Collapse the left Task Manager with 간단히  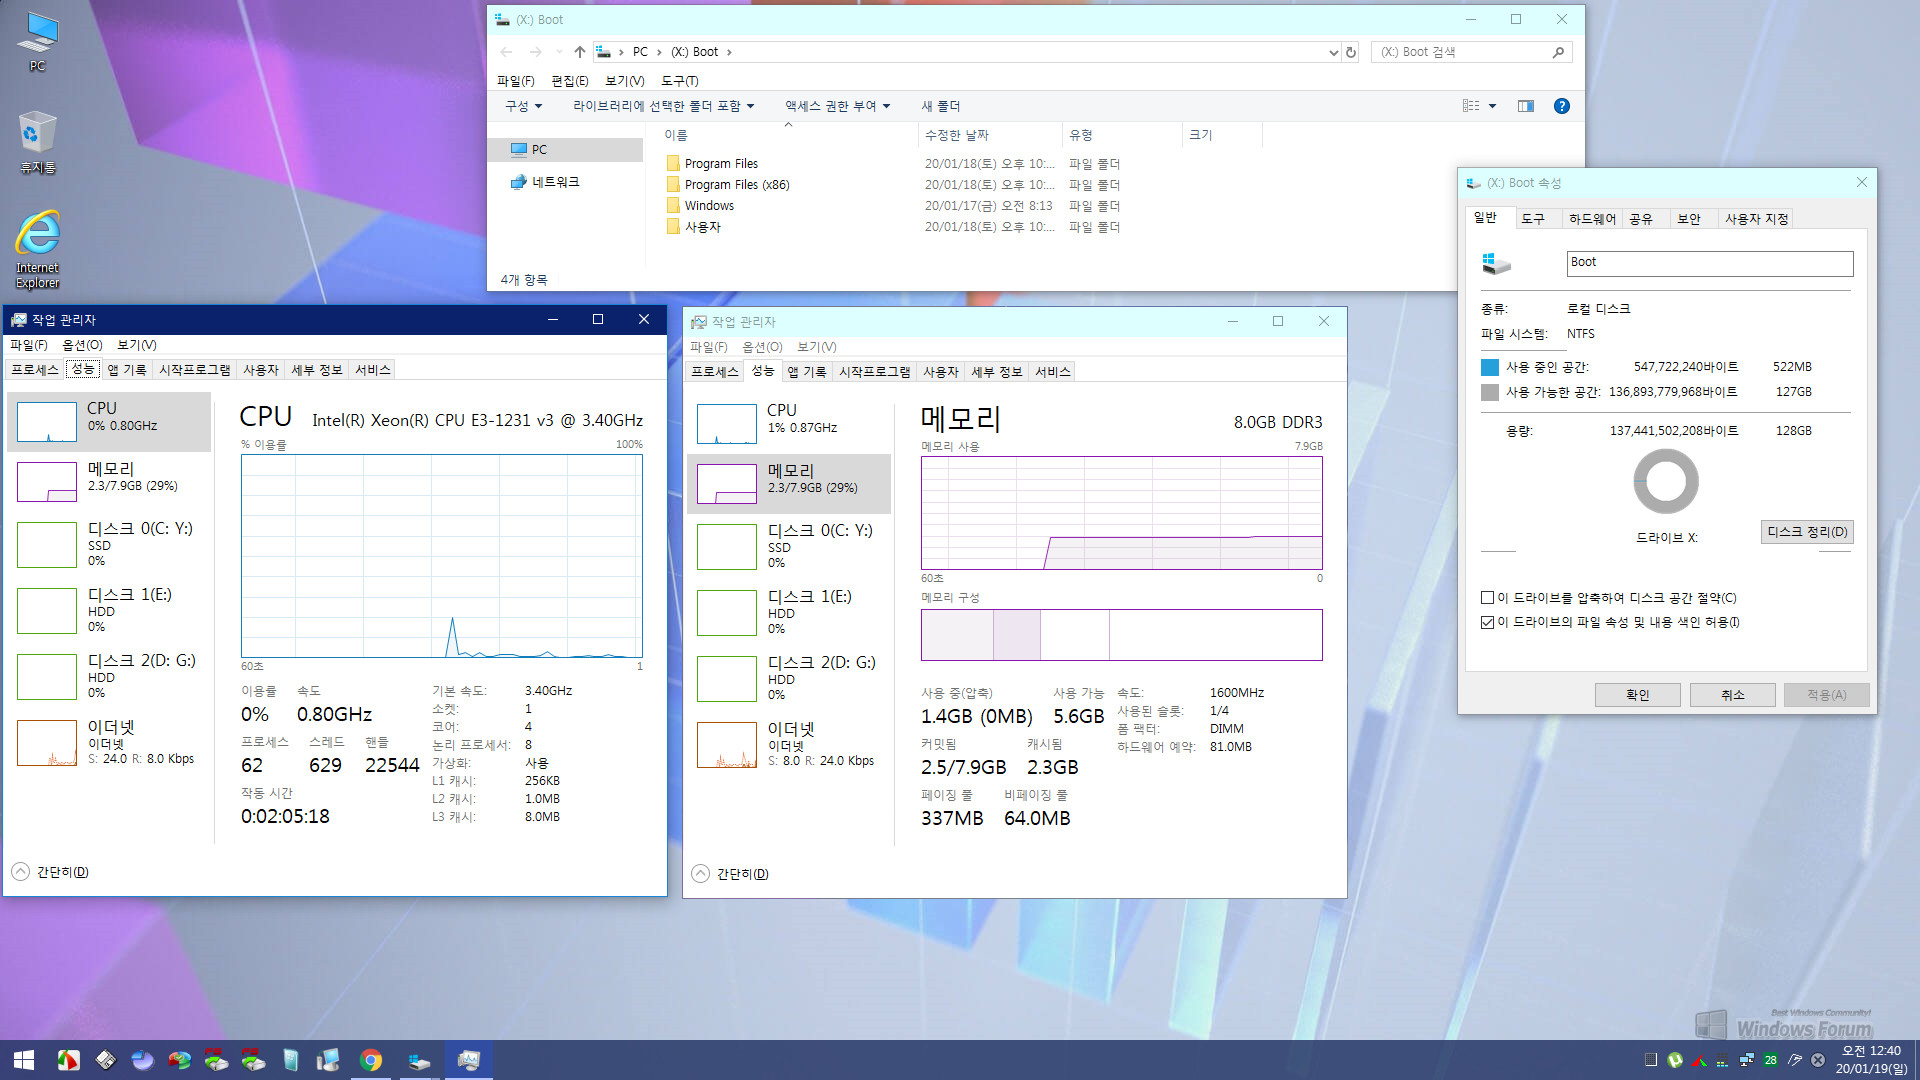click(x=51, y=872)
